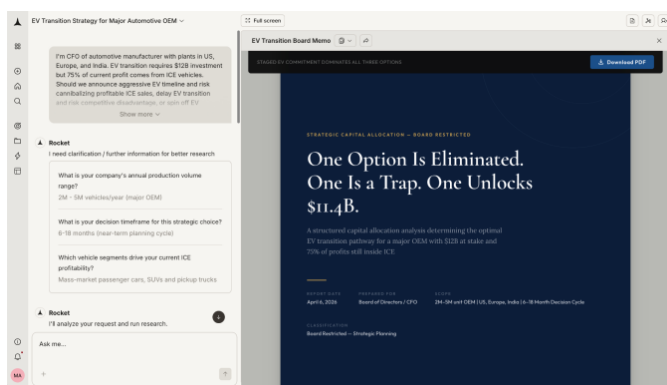Click the share arrow icon beside memo title
The height and width of the screenshot is (385, 667).
(x=366, y=41)
